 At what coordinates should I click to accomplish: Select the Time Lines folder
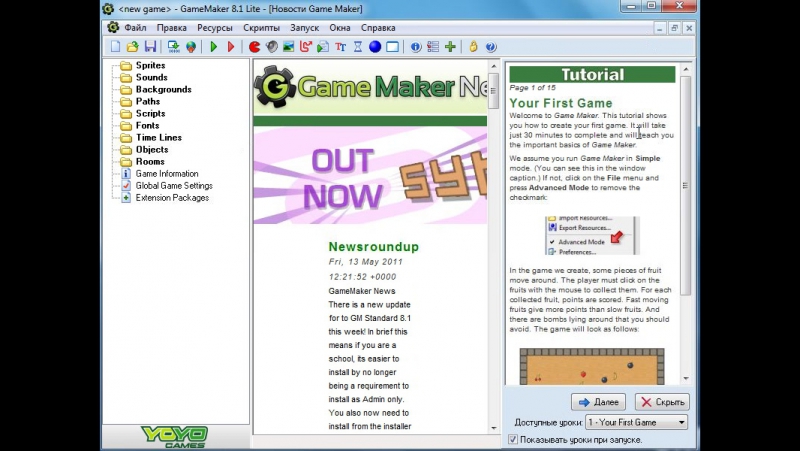pos(158,138)
